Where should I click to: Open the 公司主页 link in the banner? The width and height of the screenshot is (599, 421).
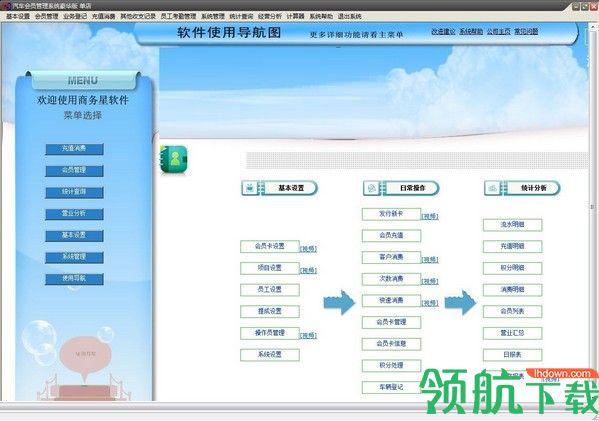(x=499, y=32)
